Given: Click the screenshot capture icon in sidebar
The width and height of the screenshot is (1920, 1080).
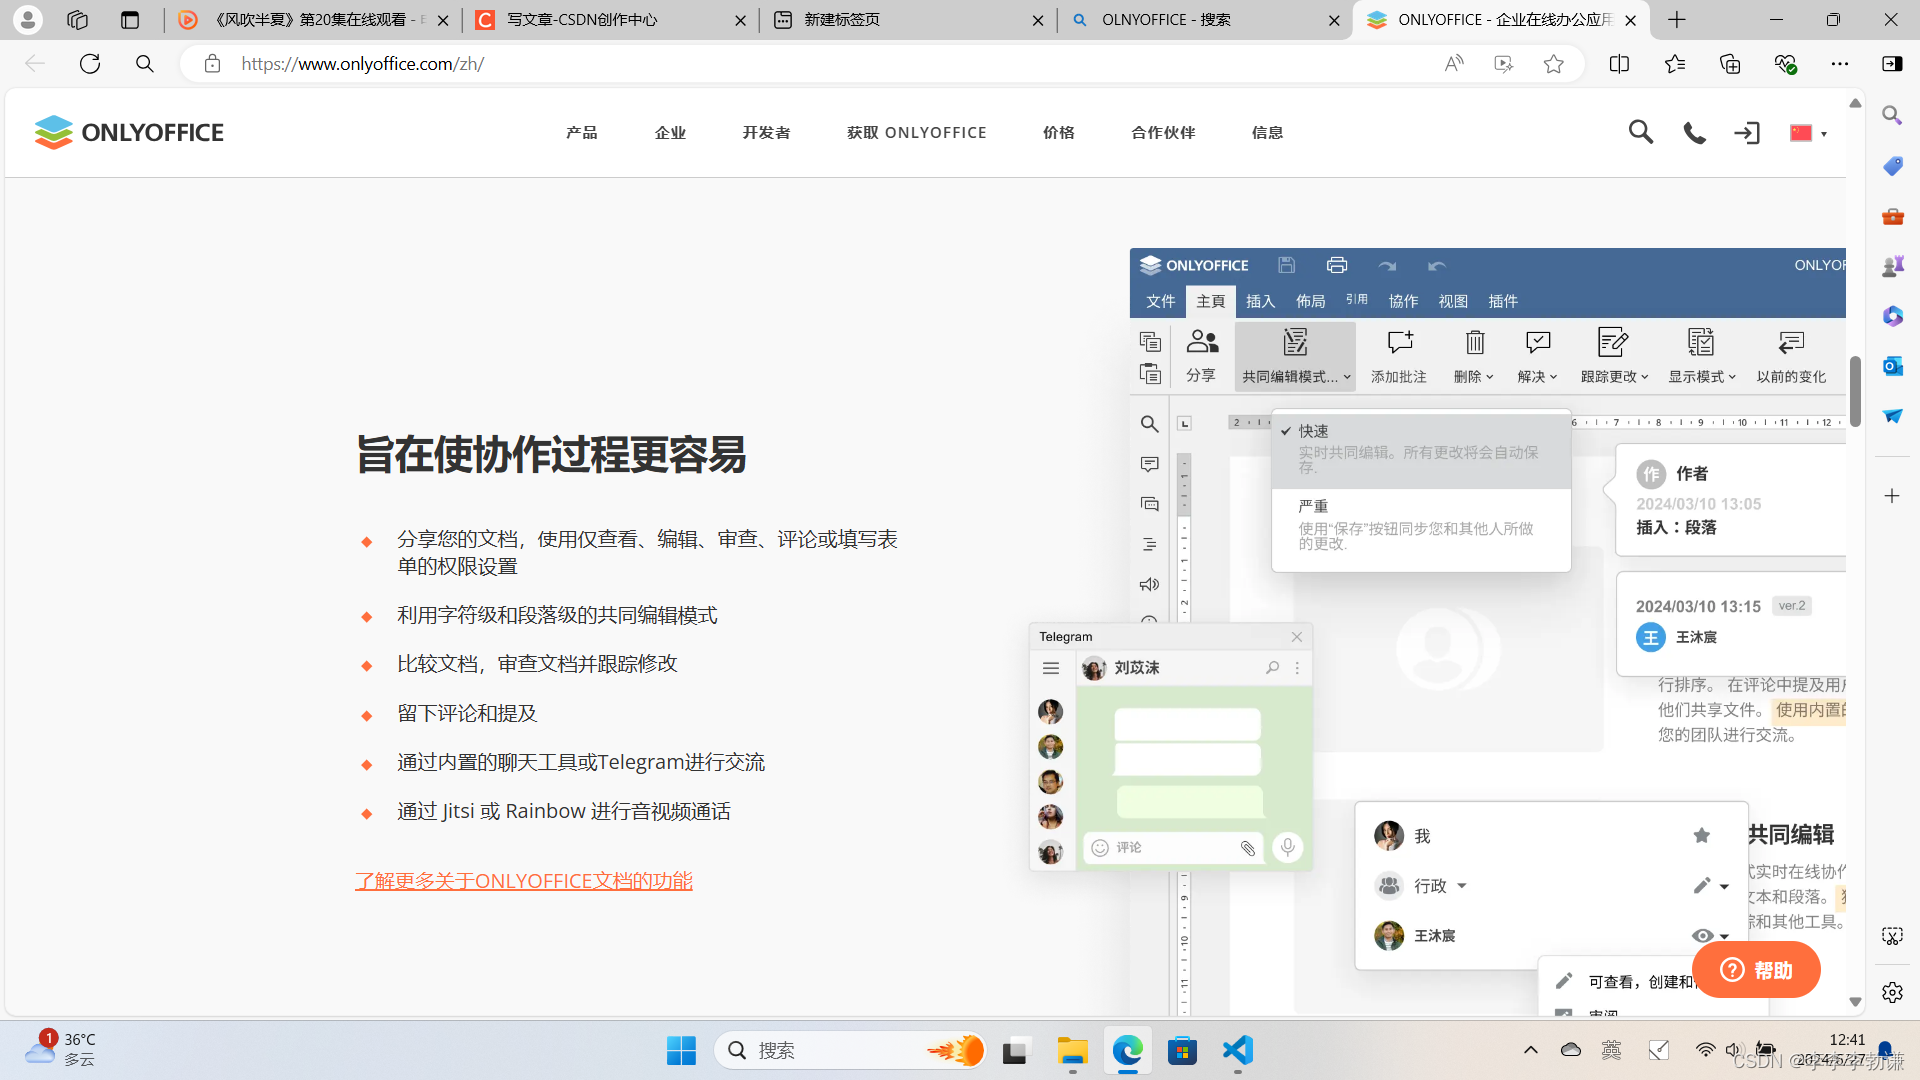Looking at the screenshot, I should [x=1892, y=936].
